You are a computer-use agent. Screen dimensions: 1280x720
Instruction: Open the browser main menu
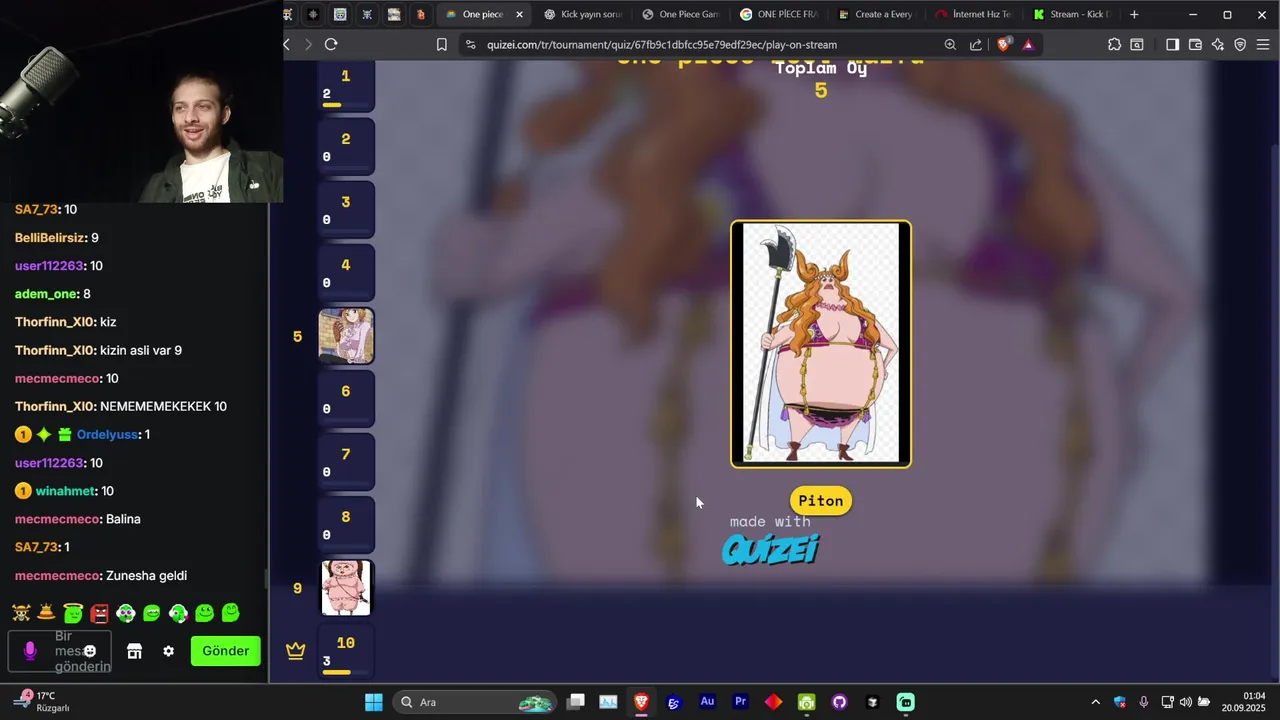[1262, 44]
